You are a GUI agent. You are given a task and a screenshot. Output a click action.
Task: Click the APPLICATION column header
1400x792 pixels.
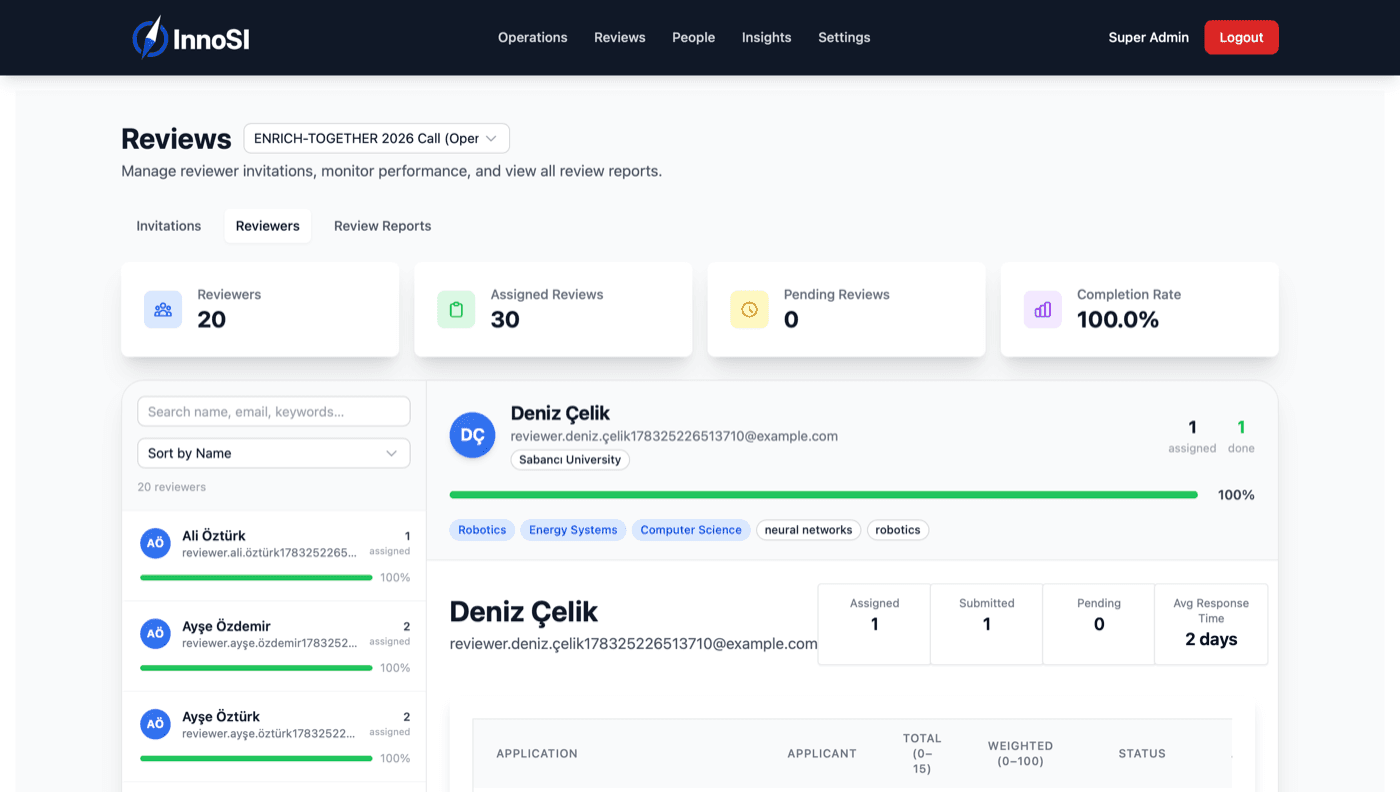pos(537,754)
